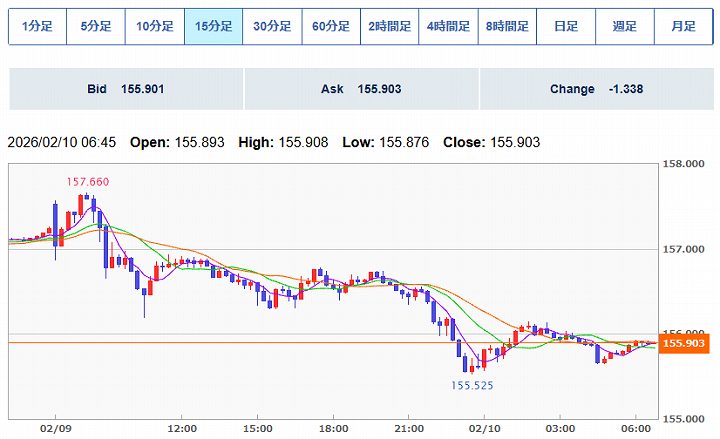Show the 2時間足 chart
Screen dimensions: 720x439
pos(389,27)
